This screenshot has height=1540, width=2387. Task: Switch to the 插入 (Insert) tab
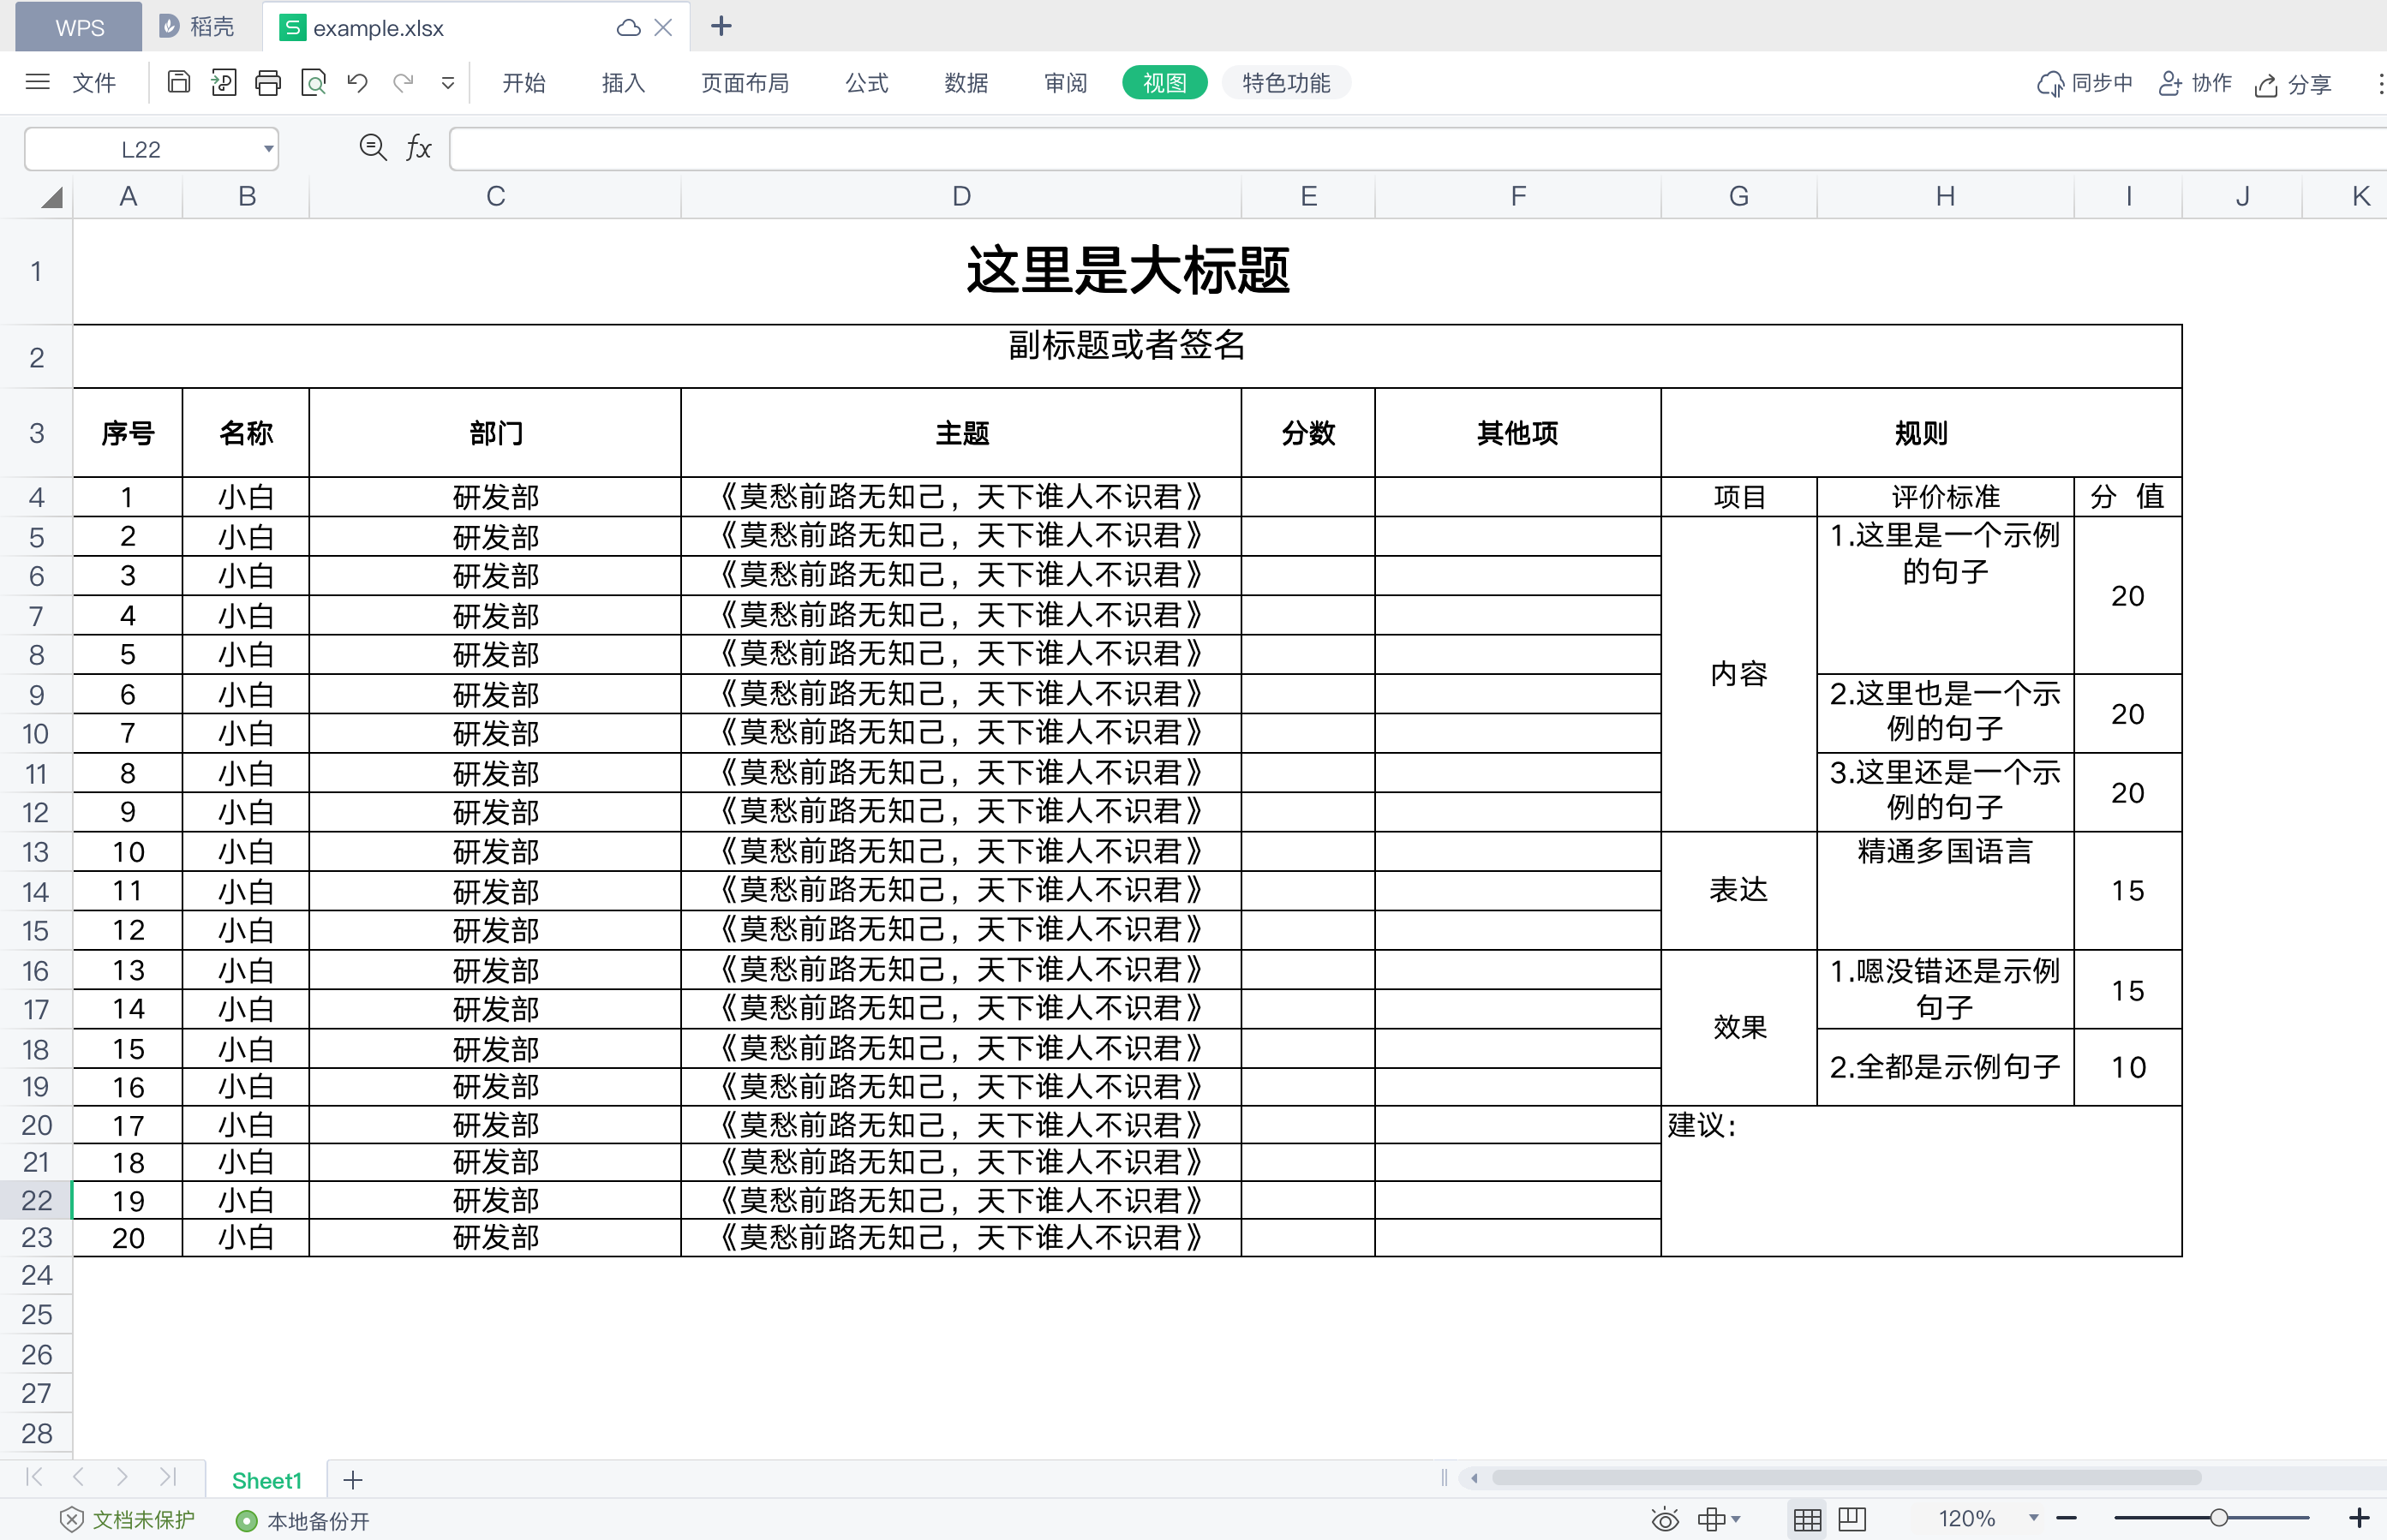pyautogui.click(x=623, y=83)
